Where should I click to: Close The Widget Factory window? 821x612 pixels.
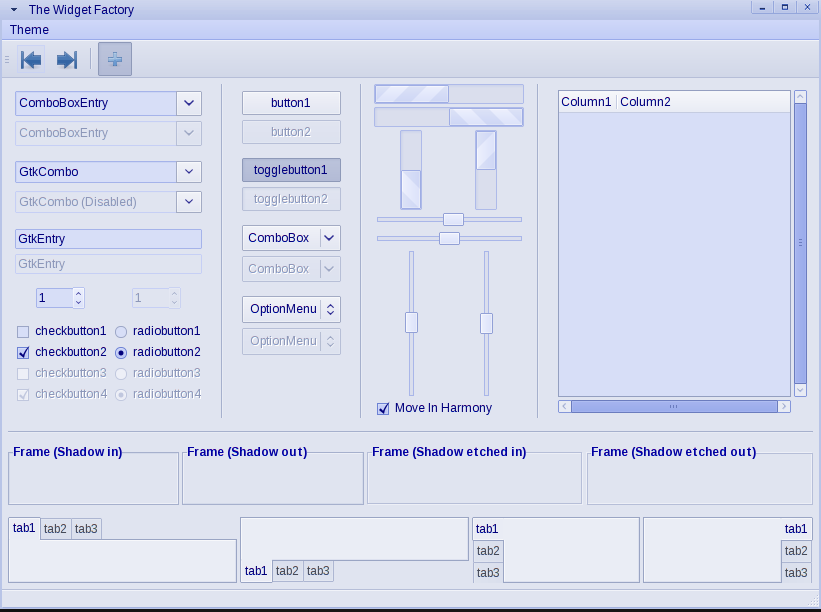(807, 7)
